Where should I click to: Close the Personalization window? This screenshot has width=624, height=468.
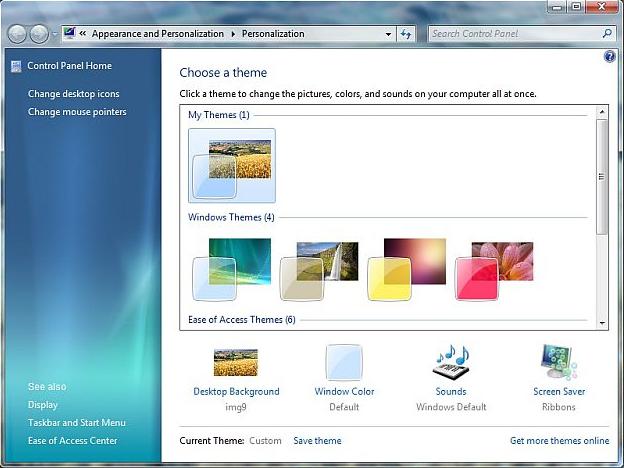click(x=602, y=7)
